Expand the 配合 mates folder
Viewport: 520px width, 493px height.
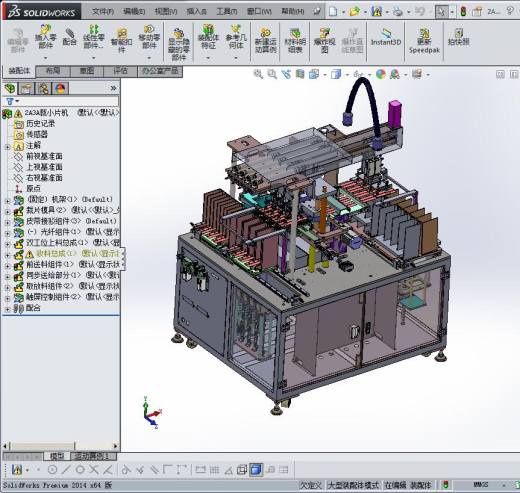click(x=7, y=309)
